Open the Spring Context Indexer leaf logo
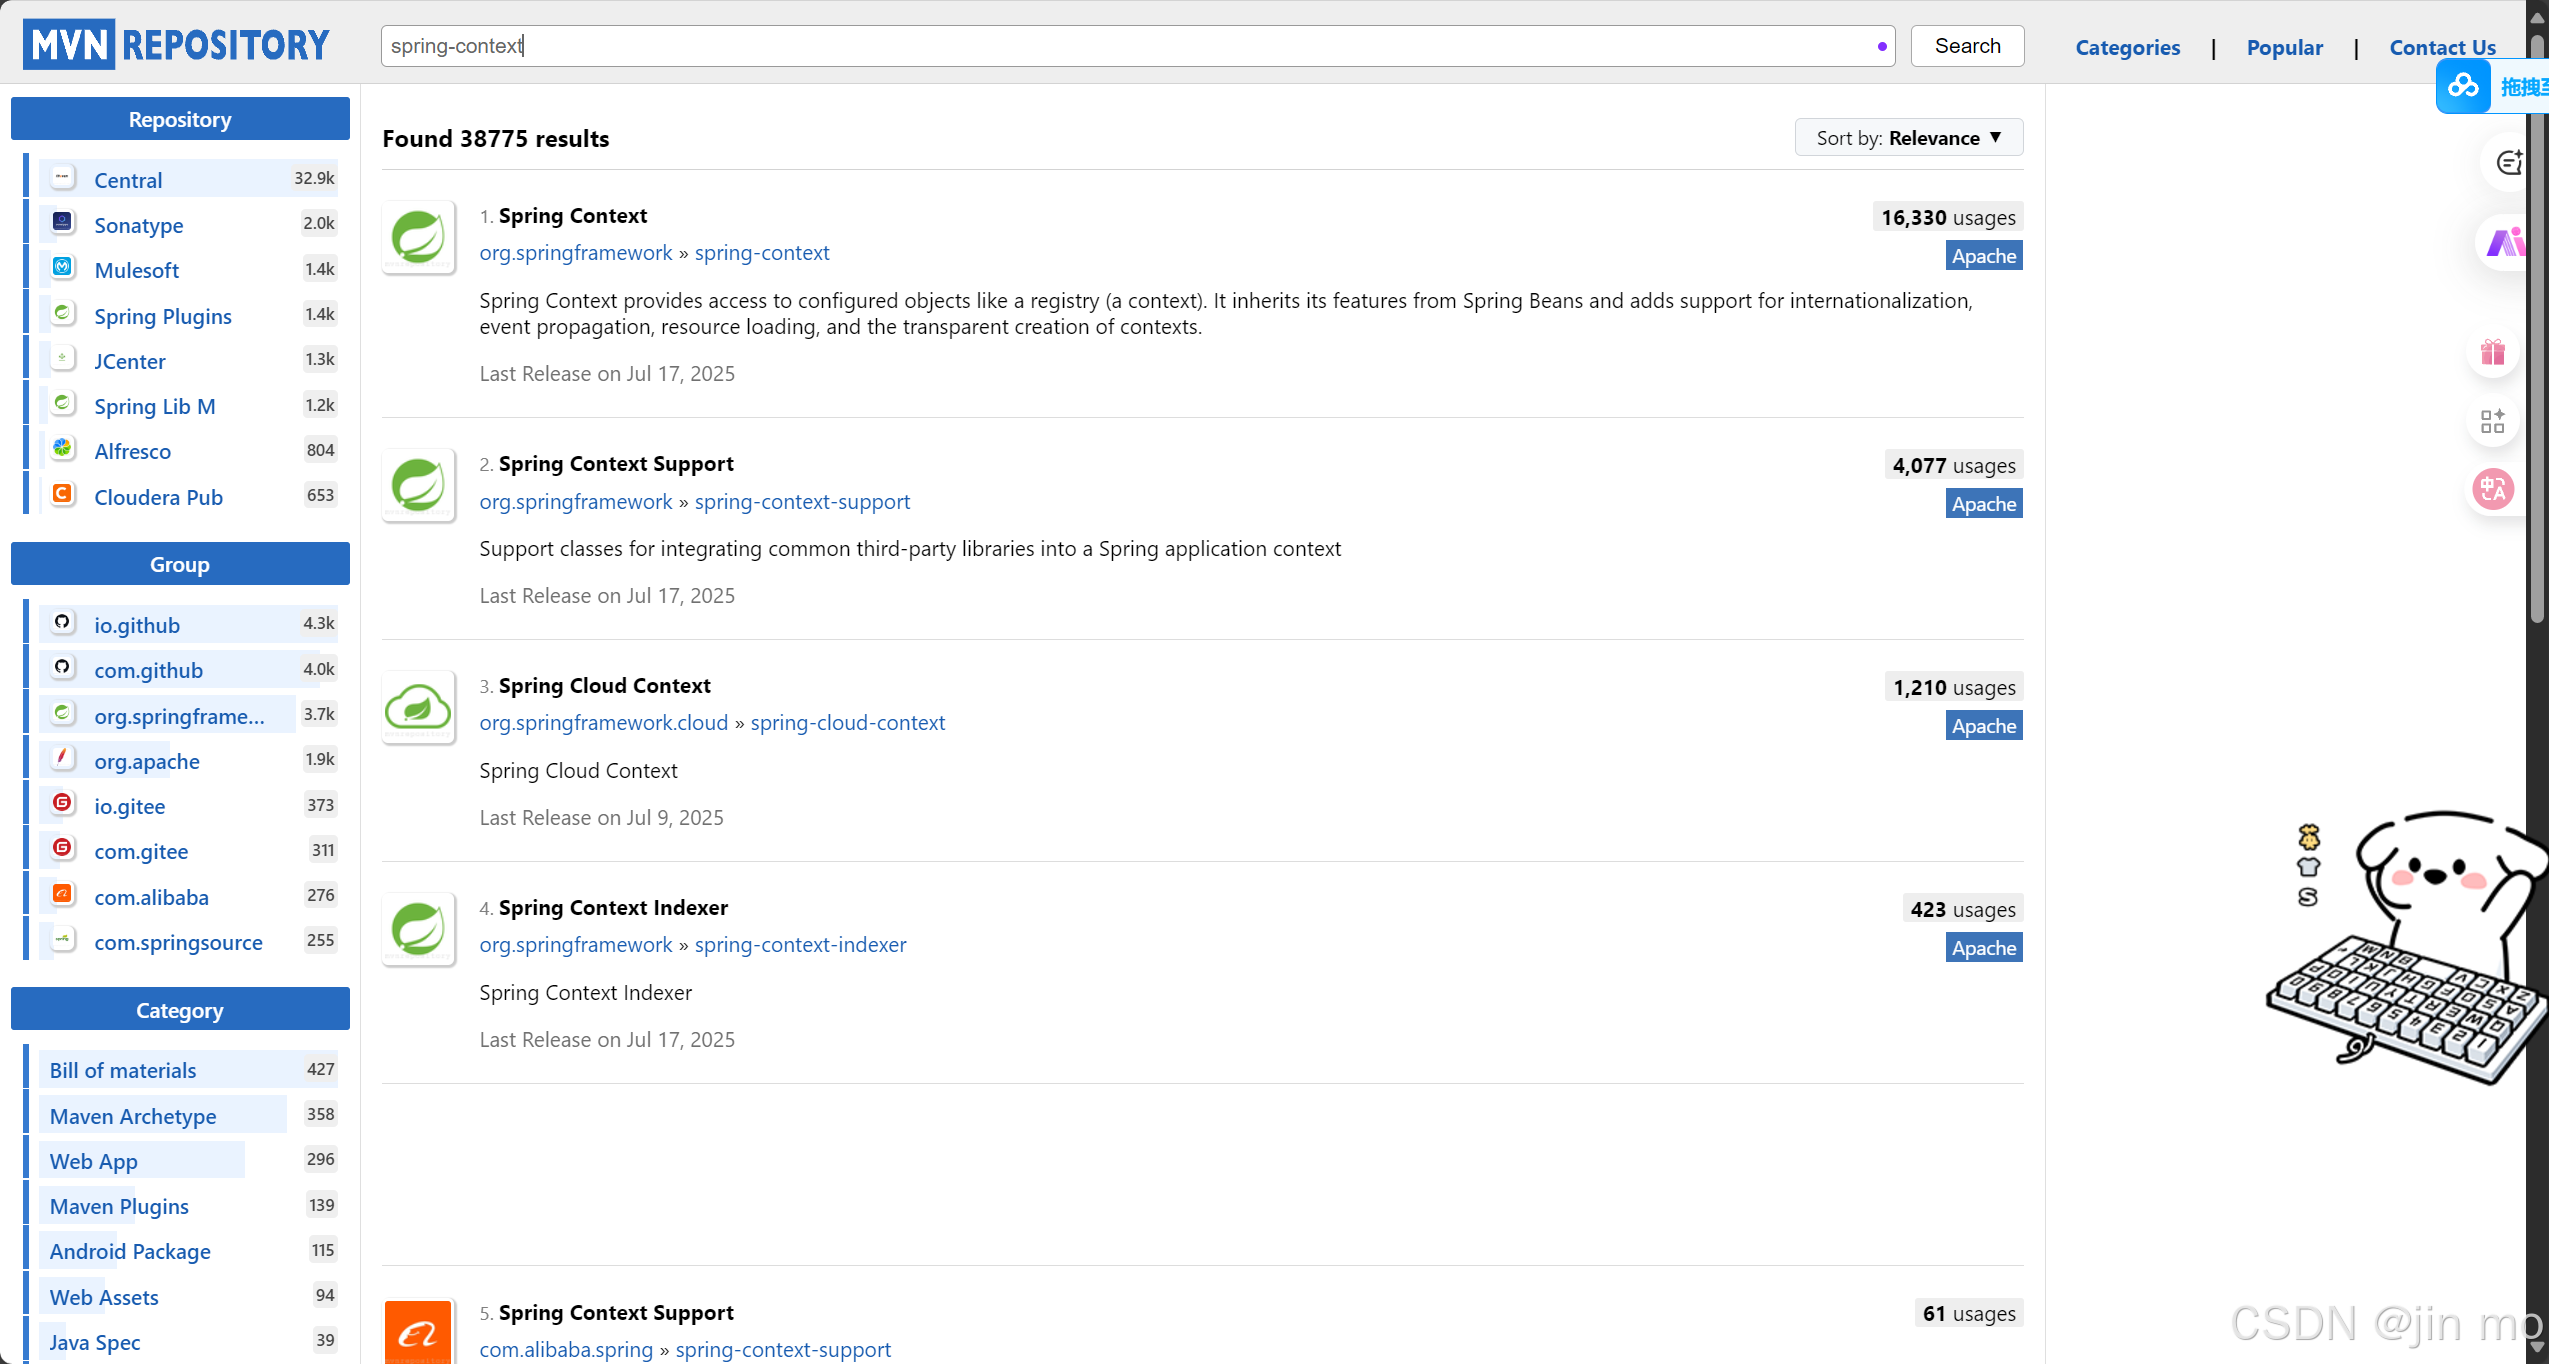Viewport: 2549px width, 1364px height. coord(418,930)
